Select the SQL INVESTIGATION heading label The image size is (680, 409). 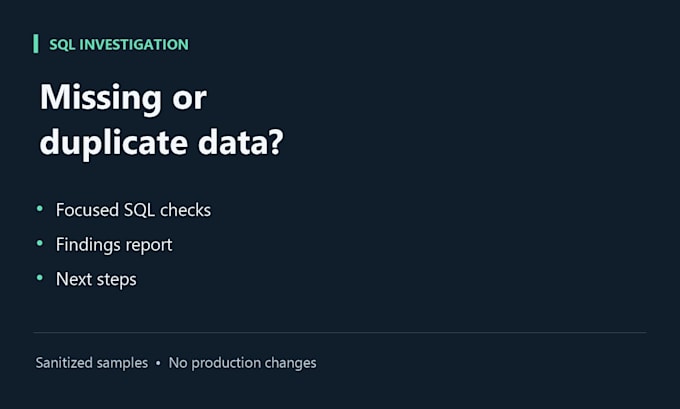pos(119,45)
